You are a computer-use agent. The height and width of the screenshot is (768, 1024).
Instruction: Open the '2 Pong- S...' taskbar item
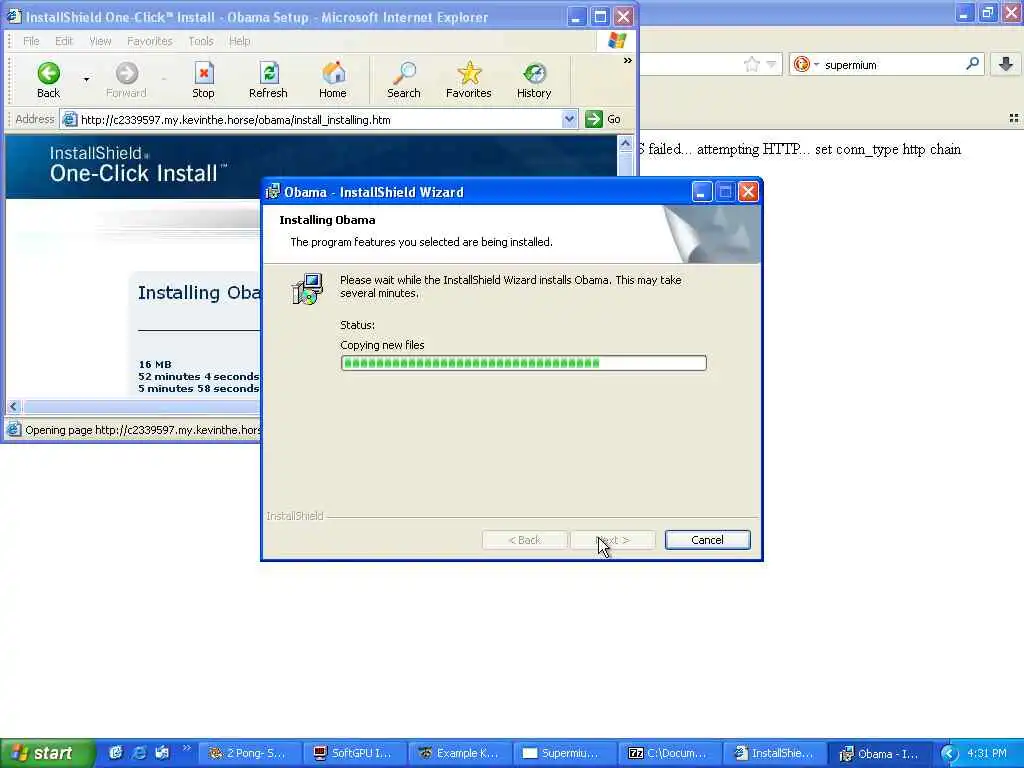(x=249, y=753)
